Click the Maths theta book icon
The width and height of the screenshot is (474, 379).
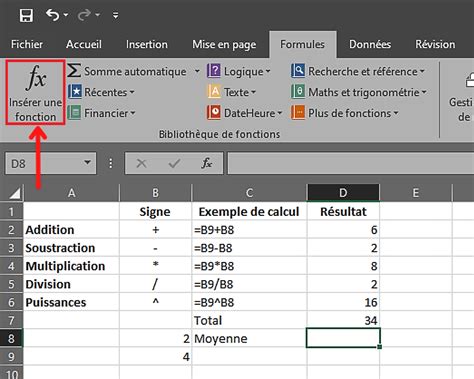click(x=298, y=92)
